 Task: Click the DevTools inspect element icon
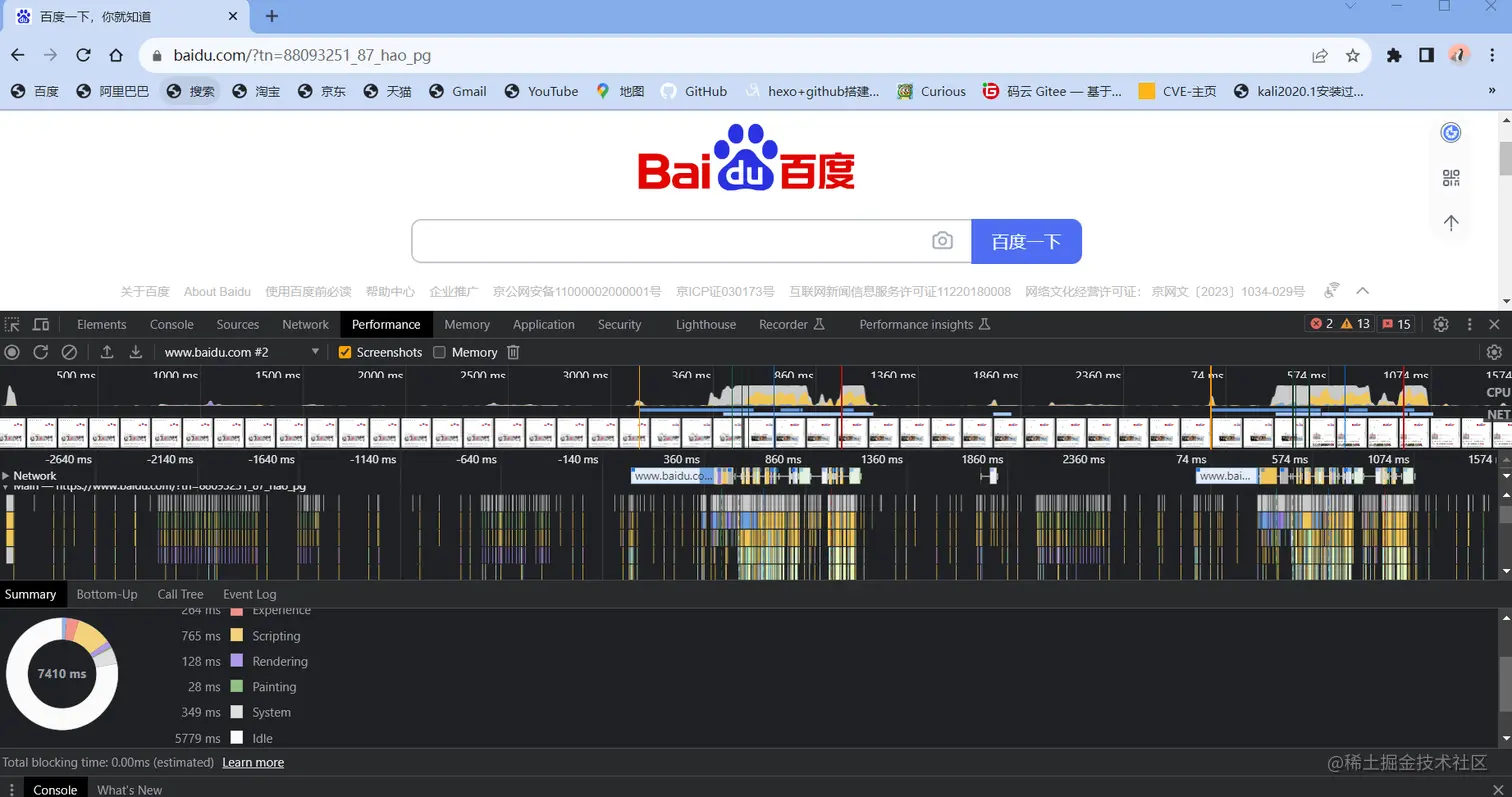(x=12, y=324)
